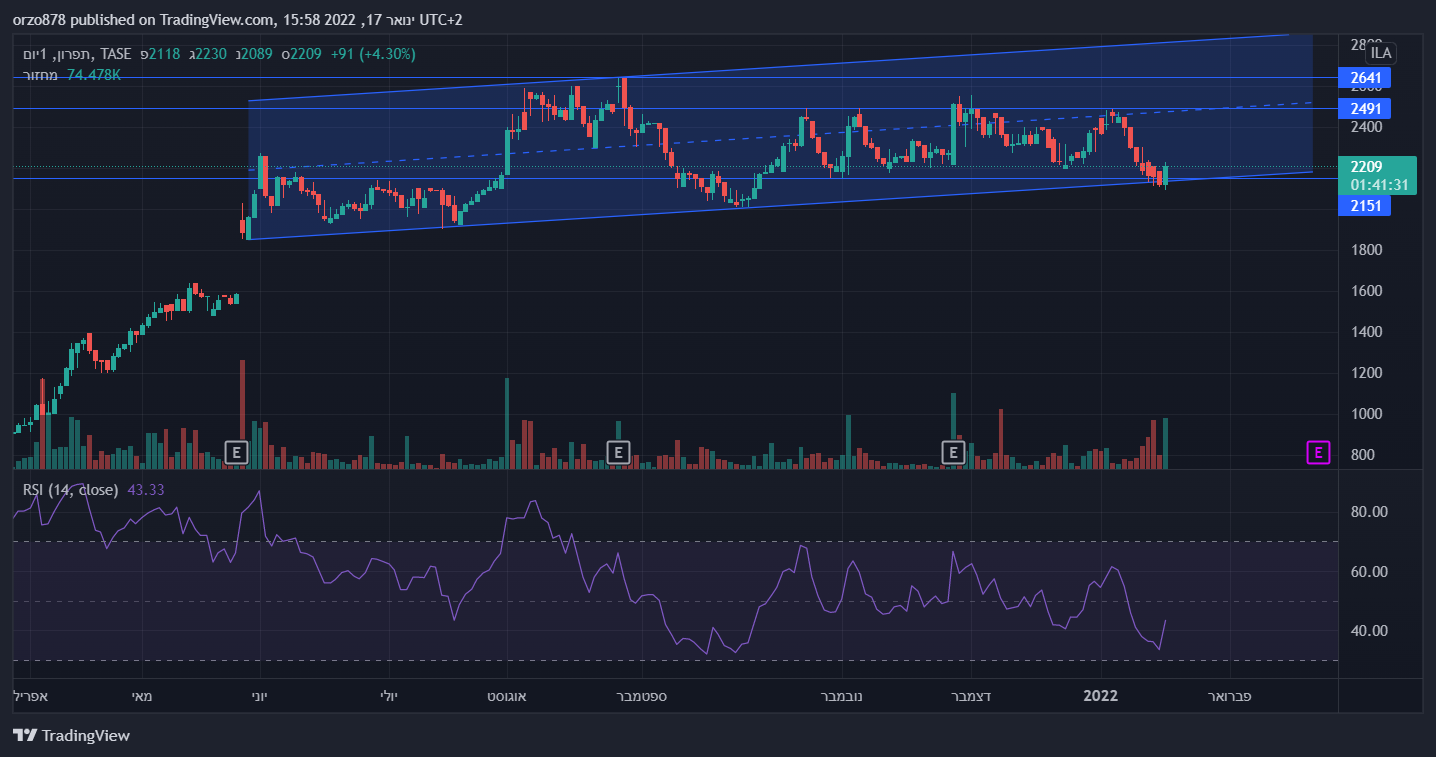The image size is (1436, 757).
Task: Click the earnings E marker near December
Action: click(x=954, y=452)
